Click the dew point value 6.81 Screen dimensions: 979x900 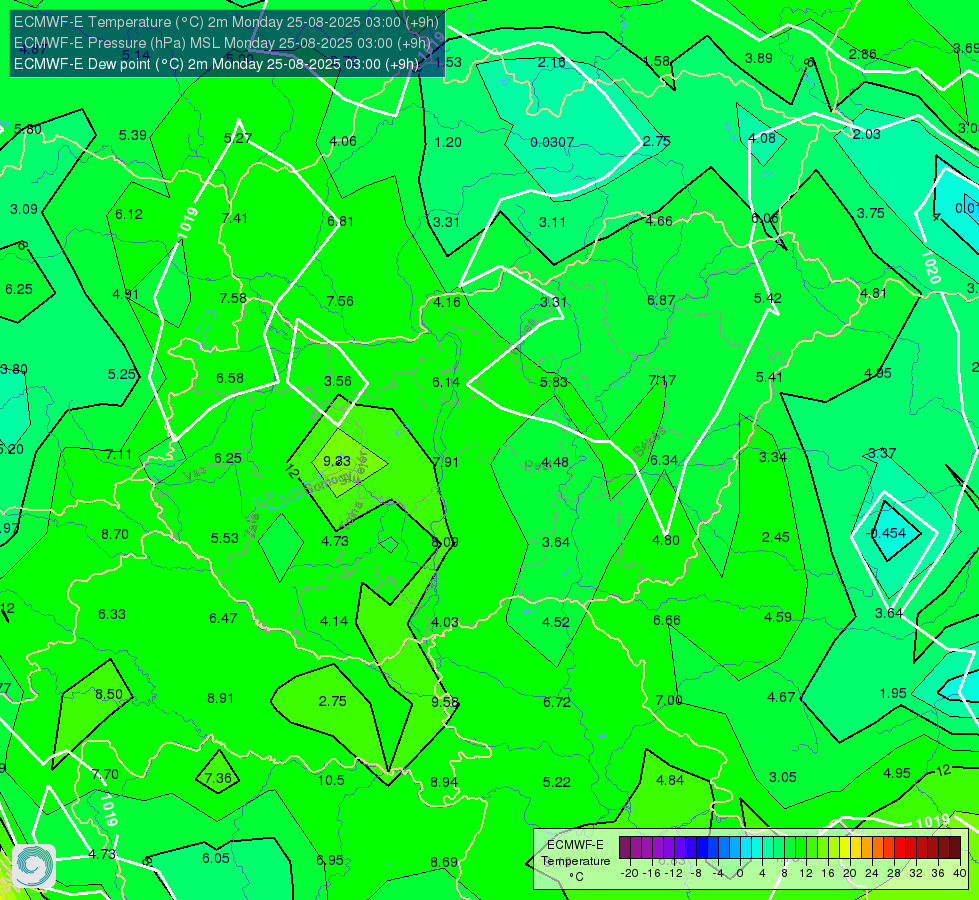click(x=340, y=221)
